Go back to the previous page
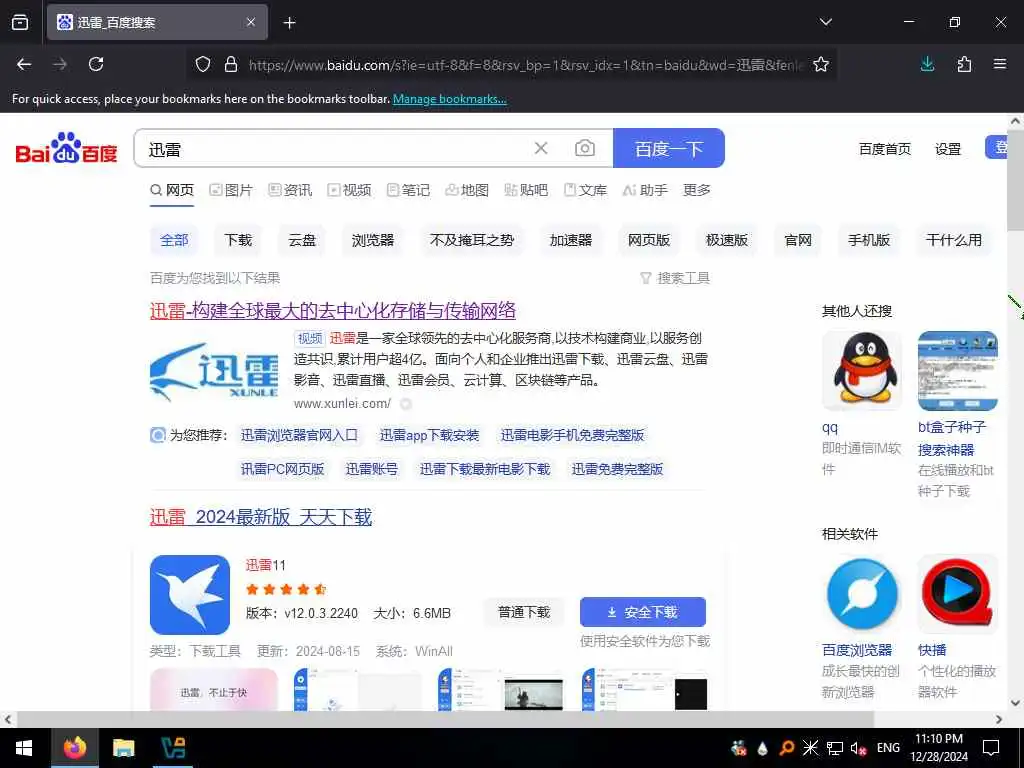This screenshot has height=768, width=1024. point(24,64)
